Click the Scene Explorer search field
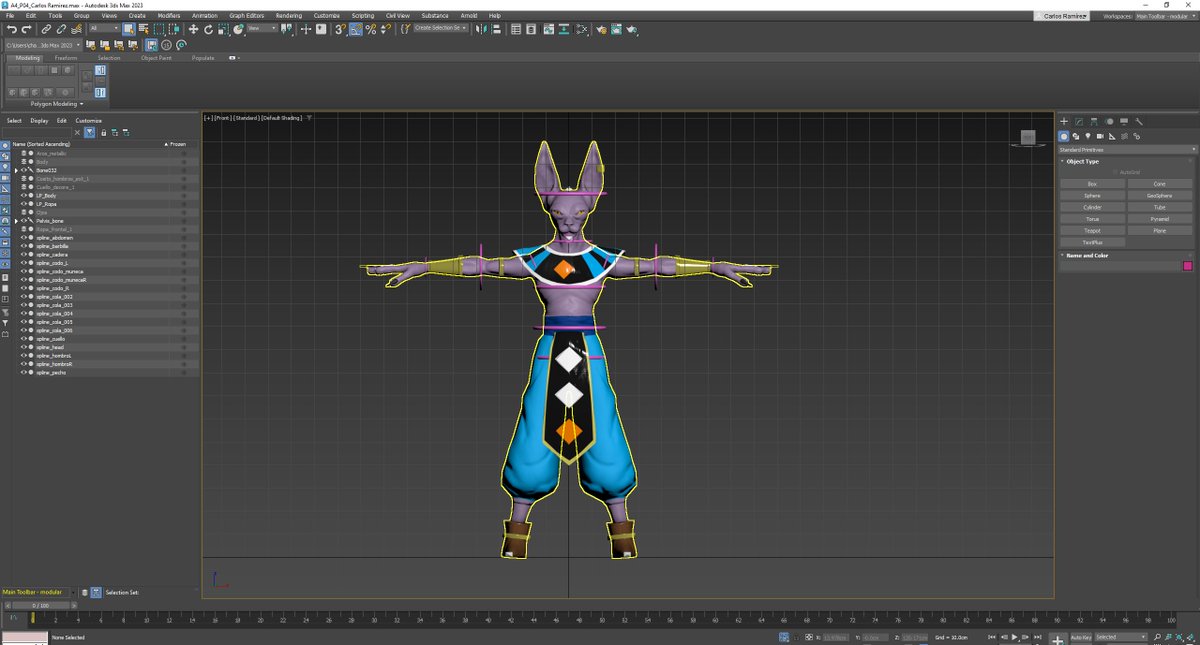1200x645 pixels. pos(37,132)
